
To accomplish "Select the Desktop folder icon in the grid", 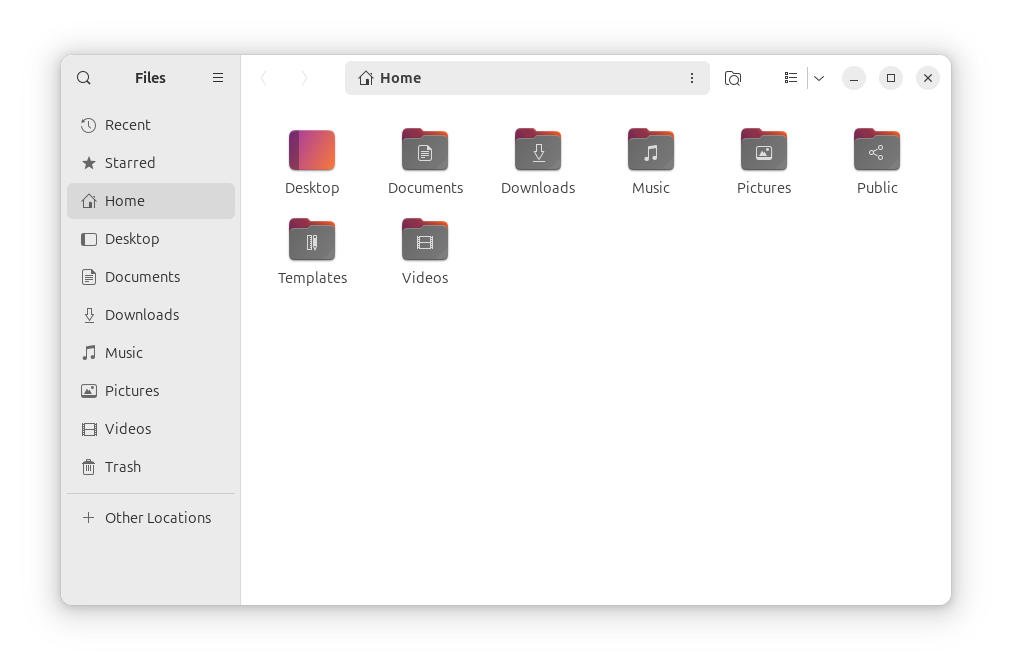I will tap(312, 150).
